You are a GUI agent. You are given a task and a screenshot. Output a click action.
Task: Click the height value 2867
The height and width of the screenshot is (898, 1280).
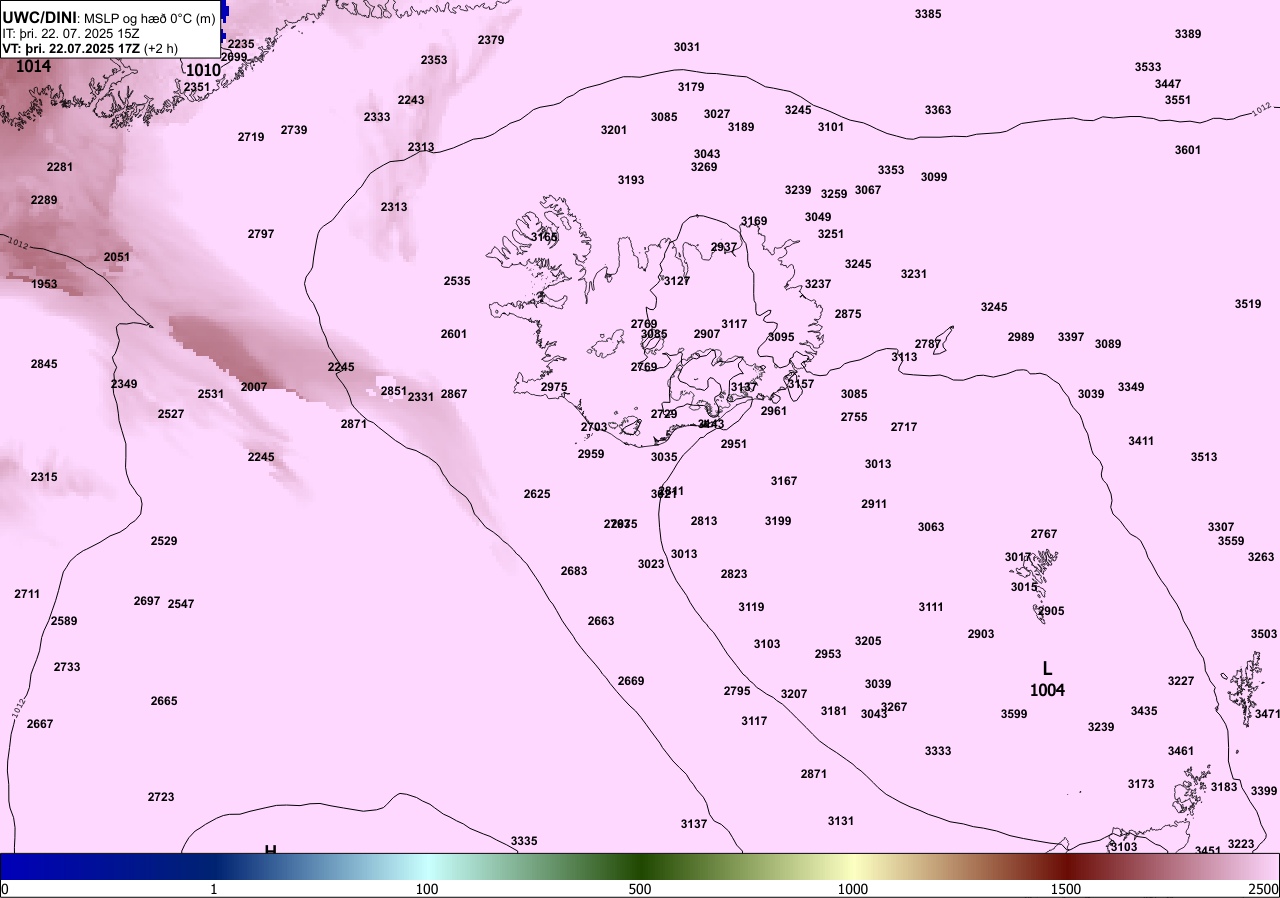coord(454,394)
